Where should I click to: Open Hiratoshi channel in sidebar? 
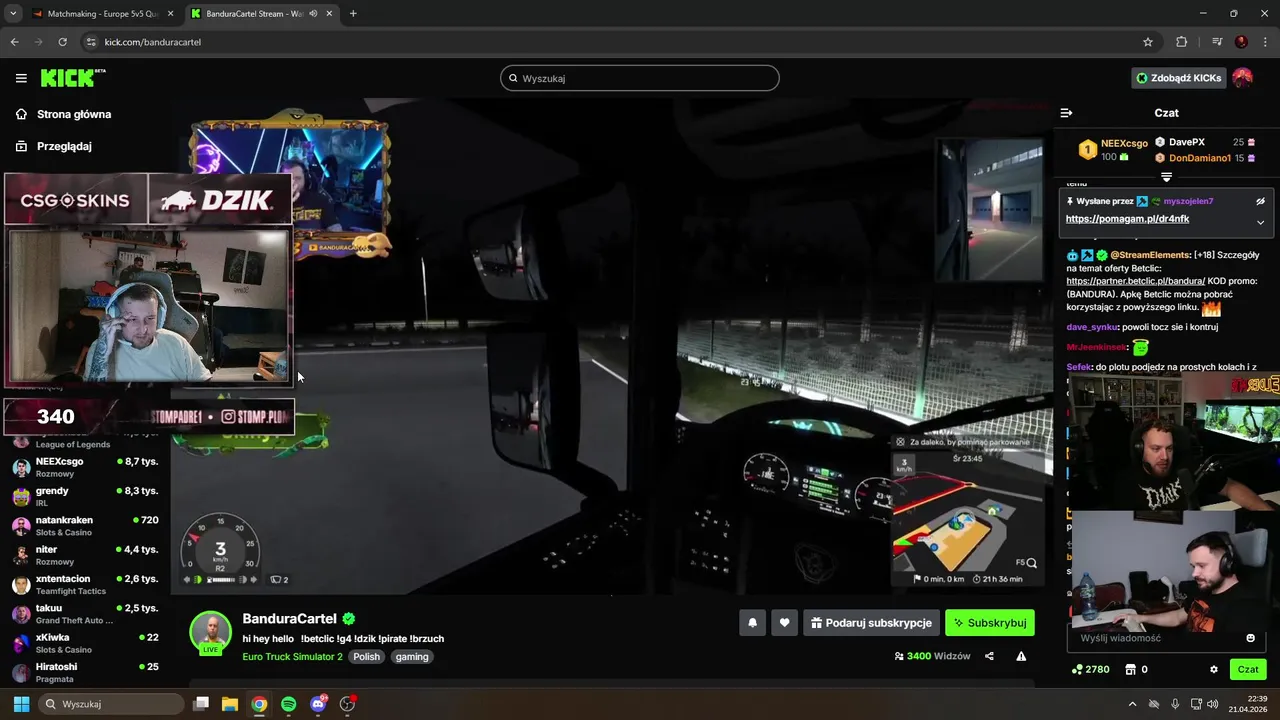click(84, 672)
